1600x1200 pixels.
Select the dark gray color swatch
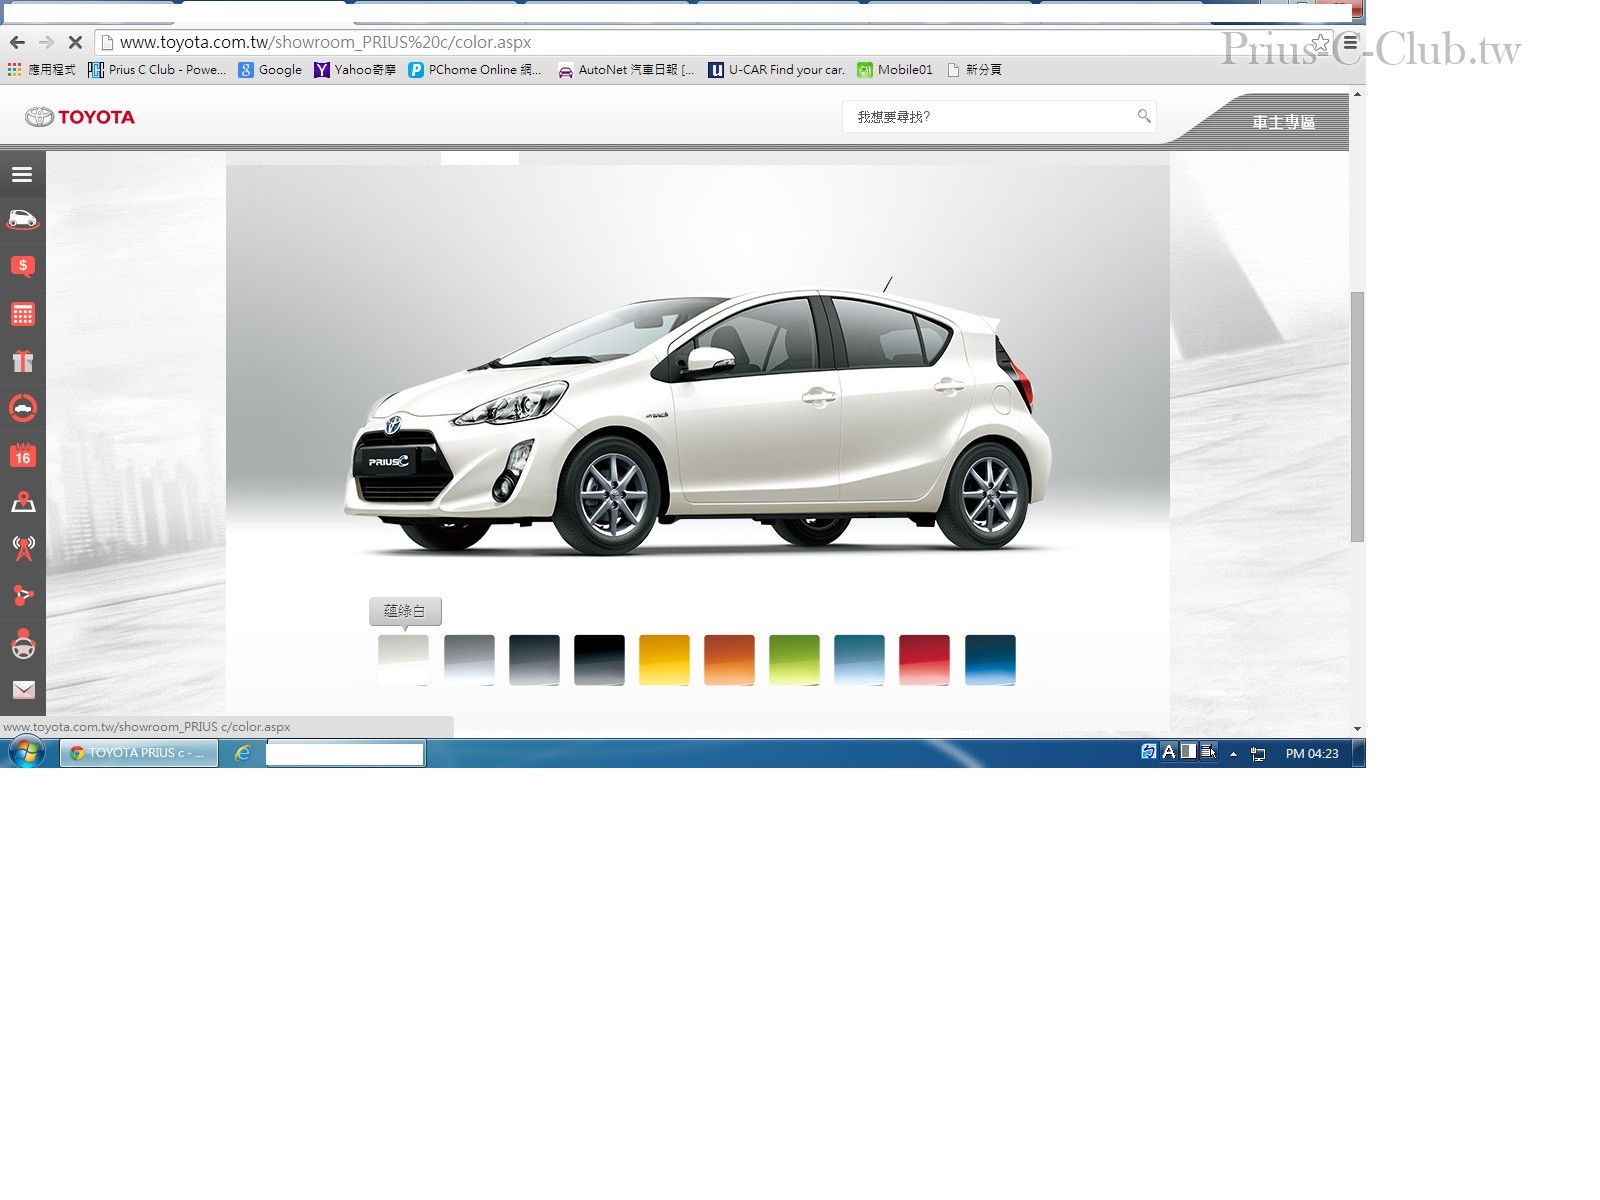(x=534, y=660)
